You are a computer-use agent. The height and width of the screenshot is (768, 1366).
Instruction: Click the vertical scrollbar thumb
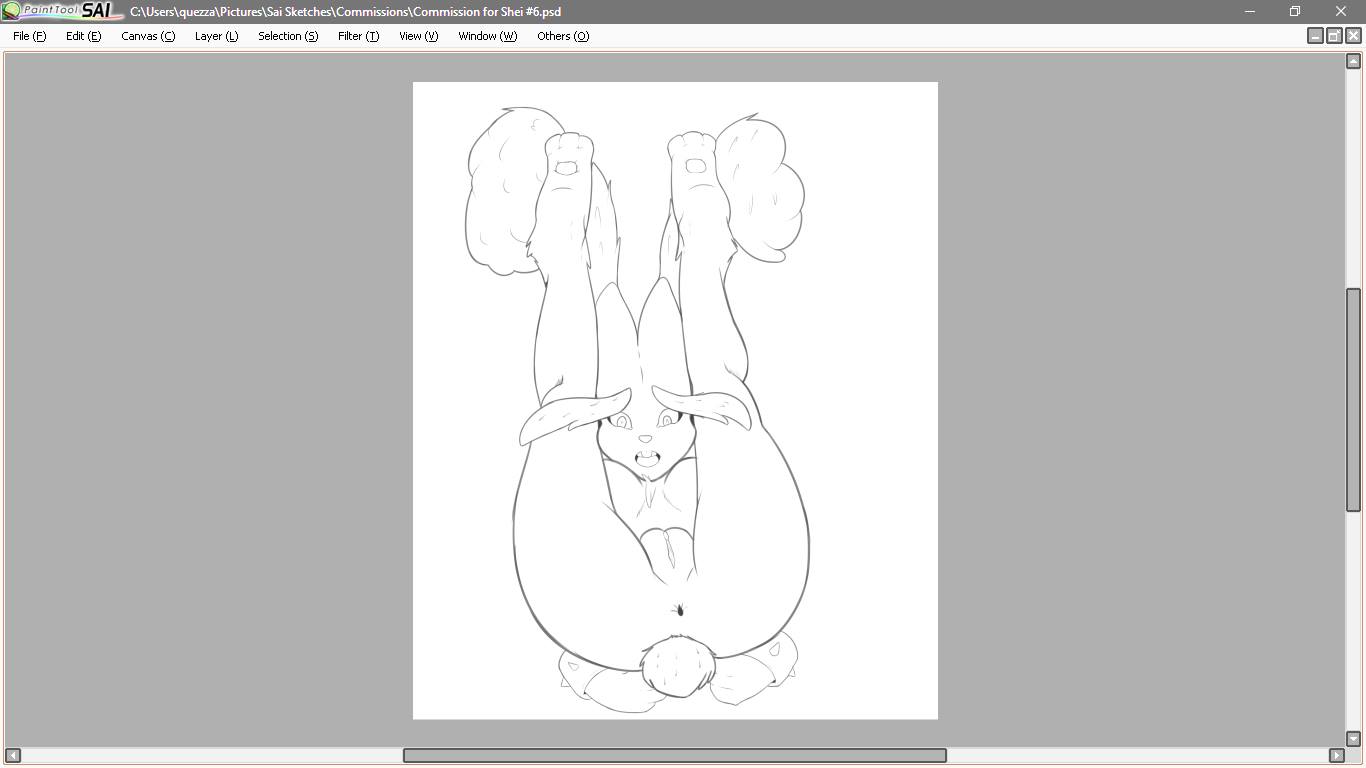(1353, 400)
